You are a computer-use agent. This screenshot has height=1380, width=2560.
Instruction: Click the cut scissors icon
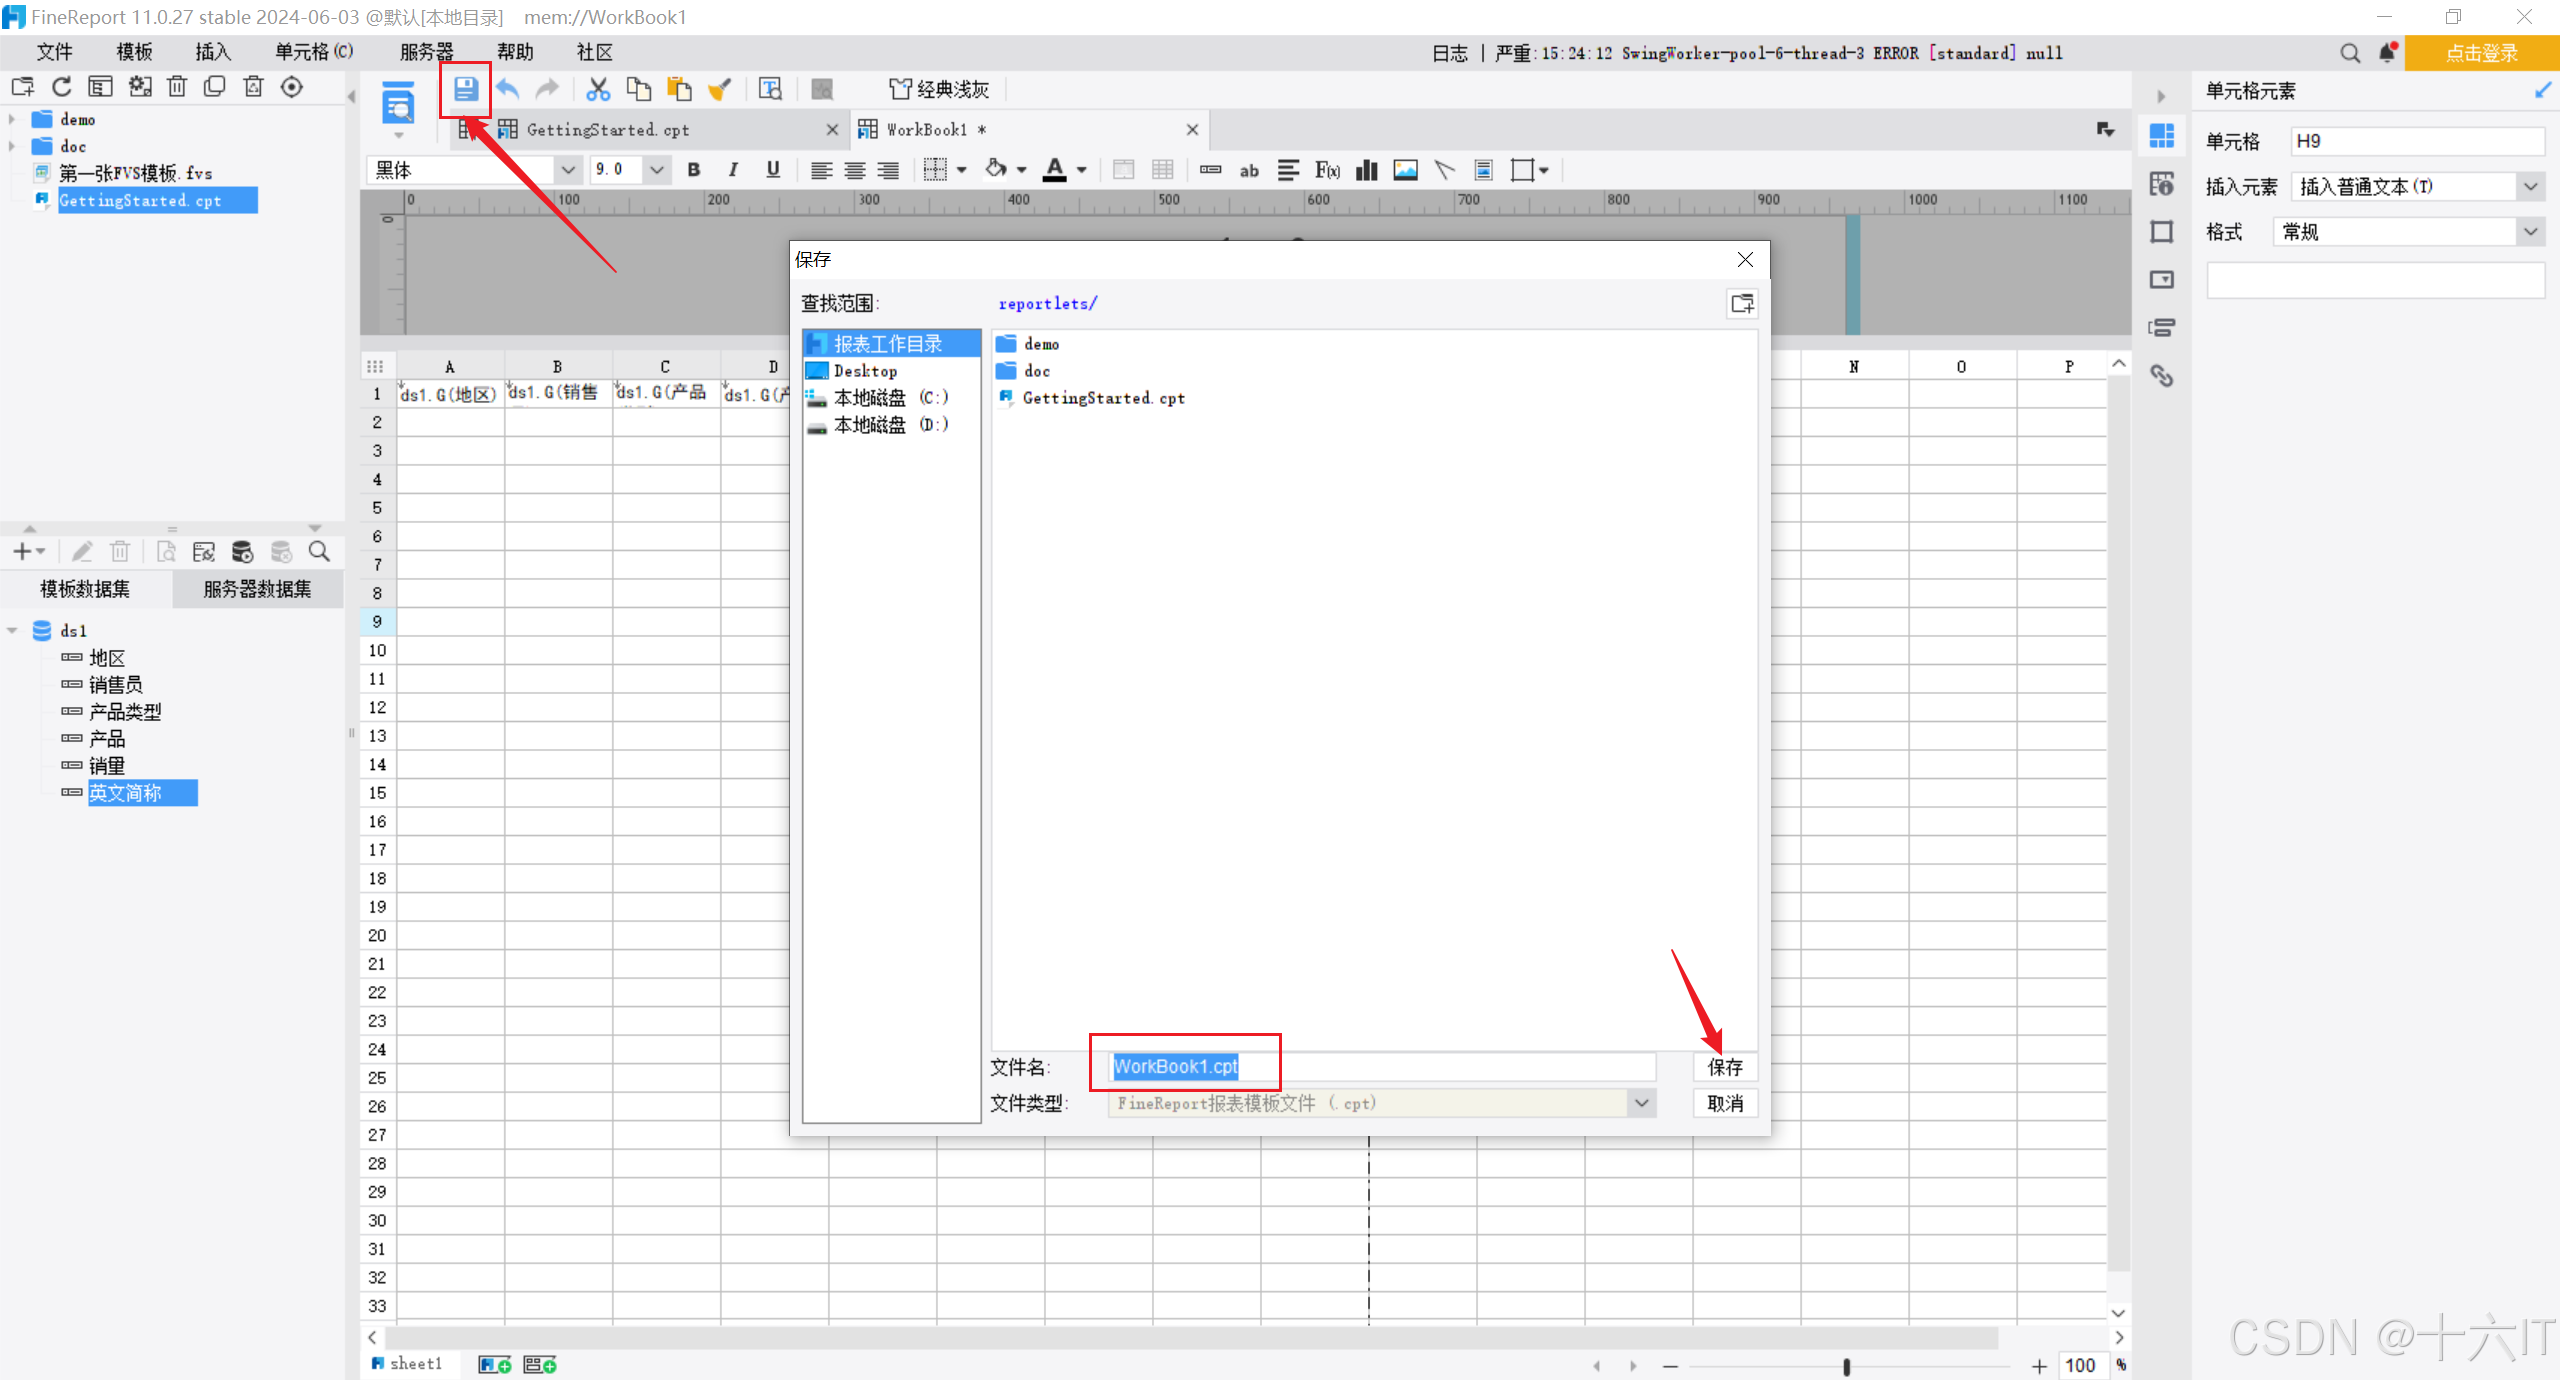pos(598,89)
